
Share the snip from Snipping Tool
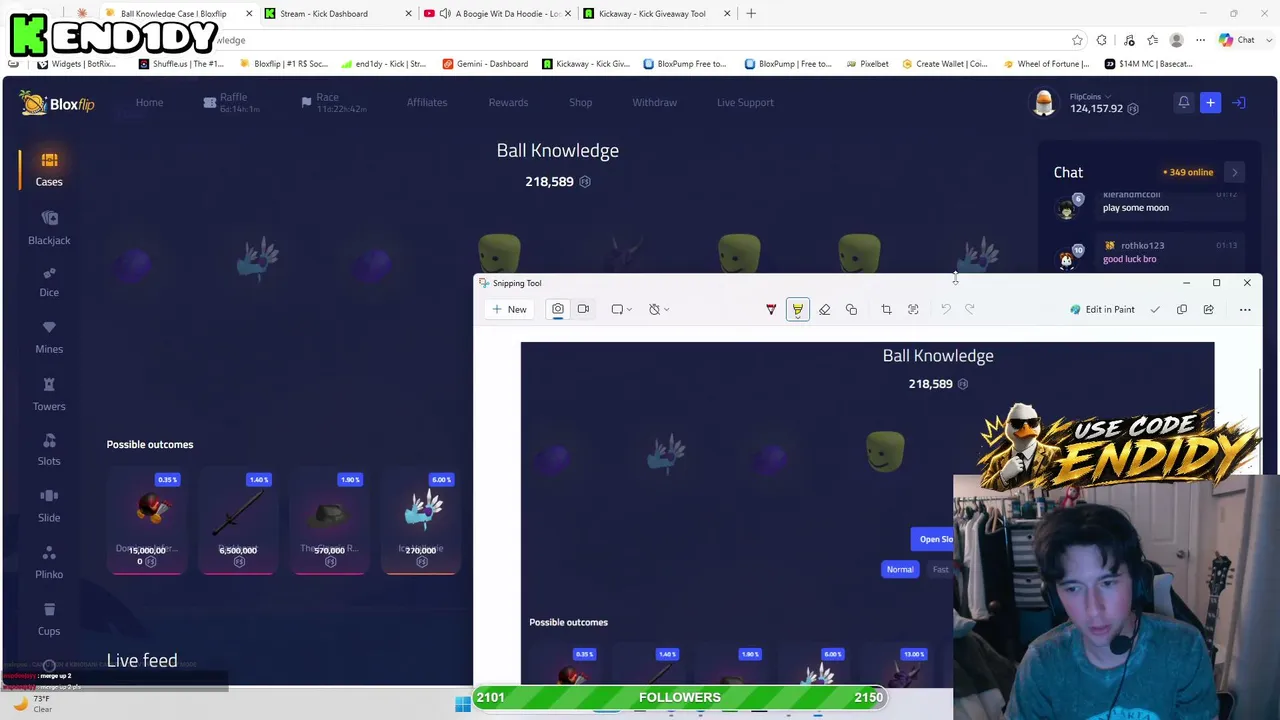point(1208,310)
